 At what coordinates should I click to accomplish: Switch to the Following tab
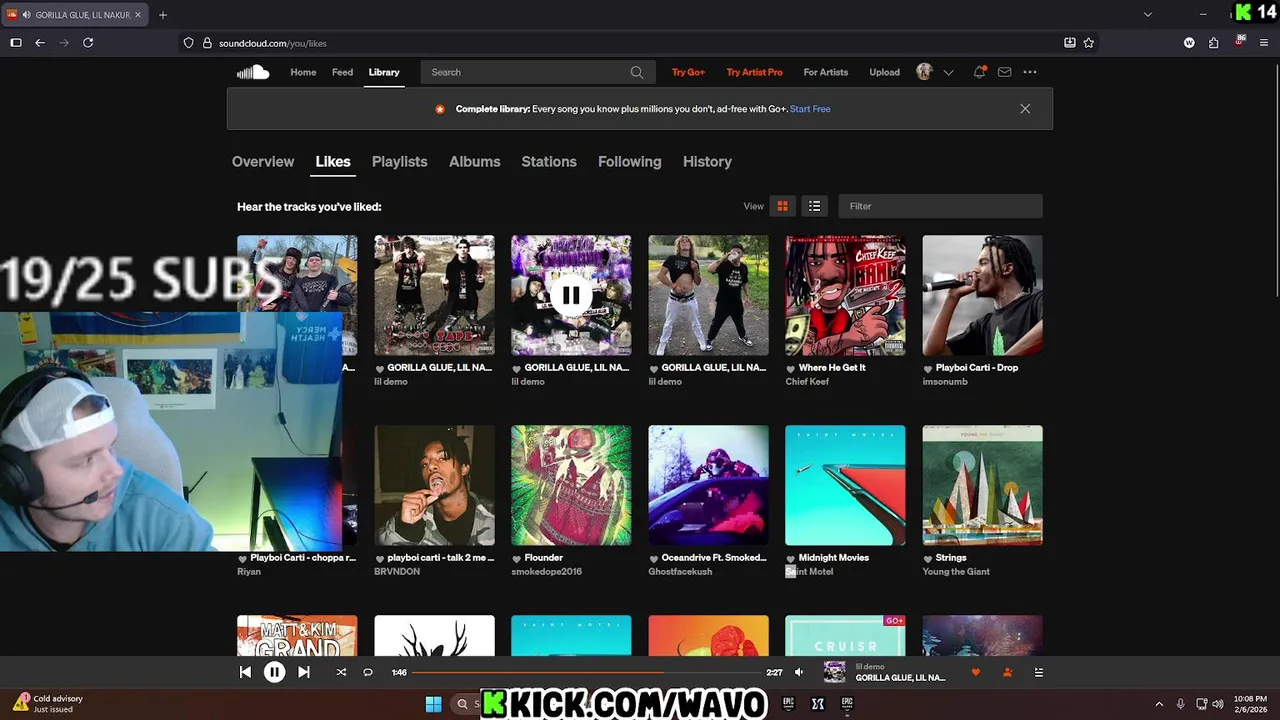click(x=629, y=162)
